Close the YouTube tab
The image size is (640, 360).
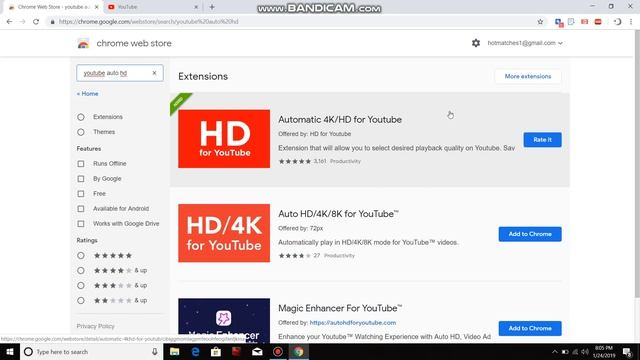click(x=196, y=7)
